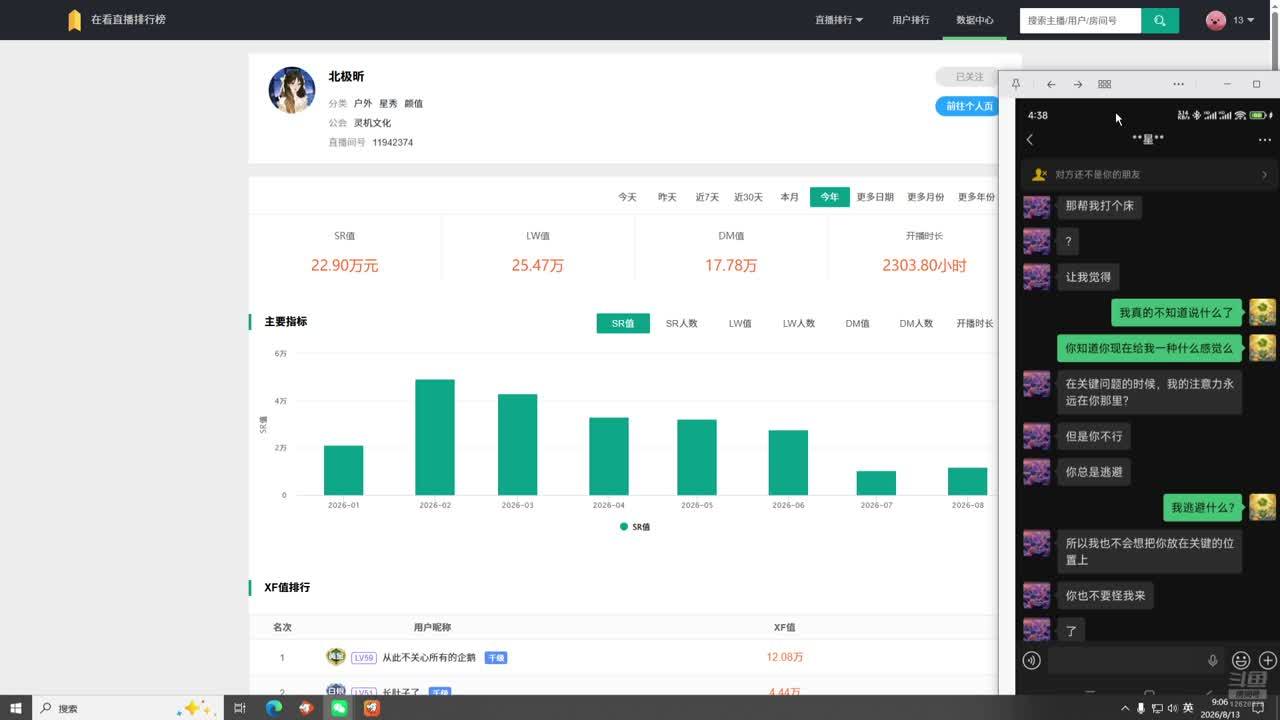Click the 北极昕 streamer profile avatar
Image resolution: width=1280 pixels, height=720 pixels.
[292, 90]
